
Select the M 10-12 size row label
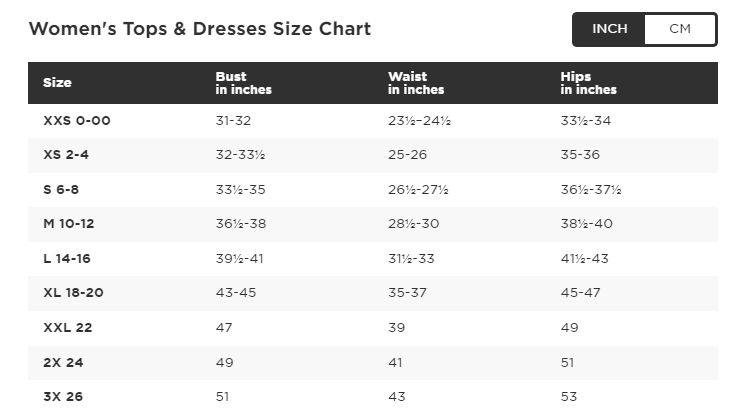point(68,224)
